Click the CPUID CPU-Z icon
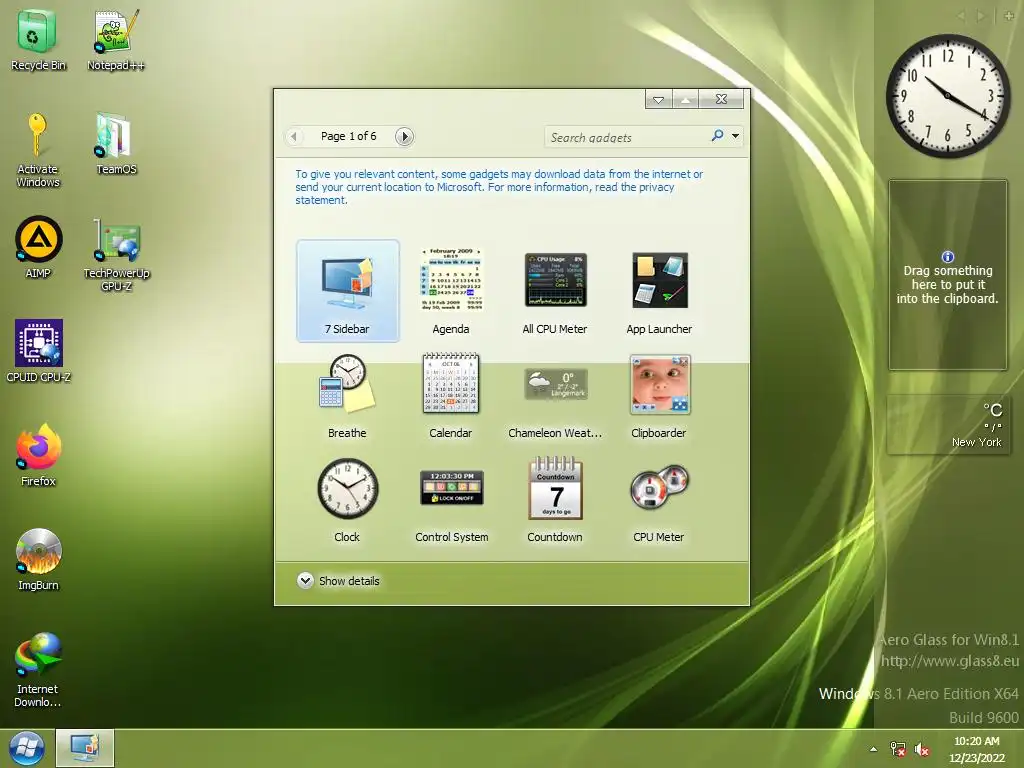Image resolution: width=1024 pixels, height=768 pixels. pos(38,351)
